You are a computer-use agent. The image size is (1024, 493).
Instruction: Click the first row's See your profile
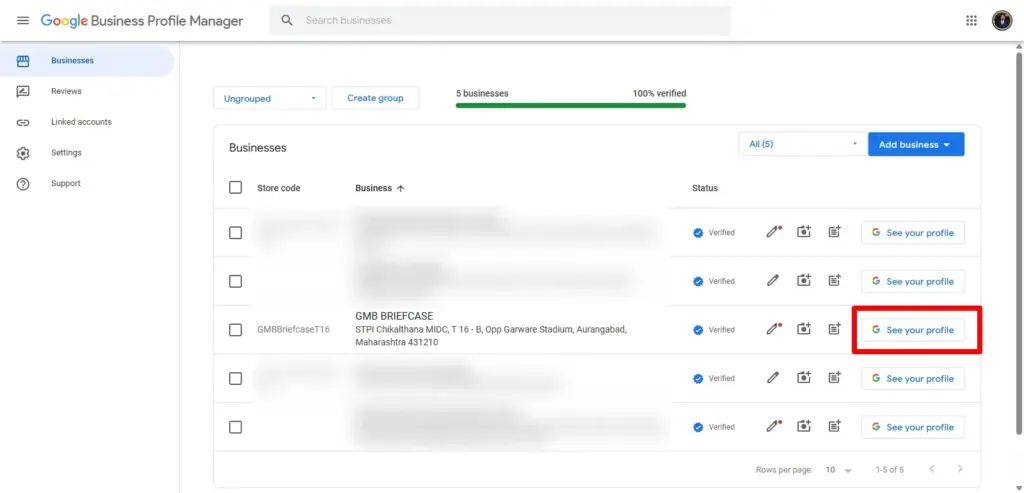tap(913, 232)
